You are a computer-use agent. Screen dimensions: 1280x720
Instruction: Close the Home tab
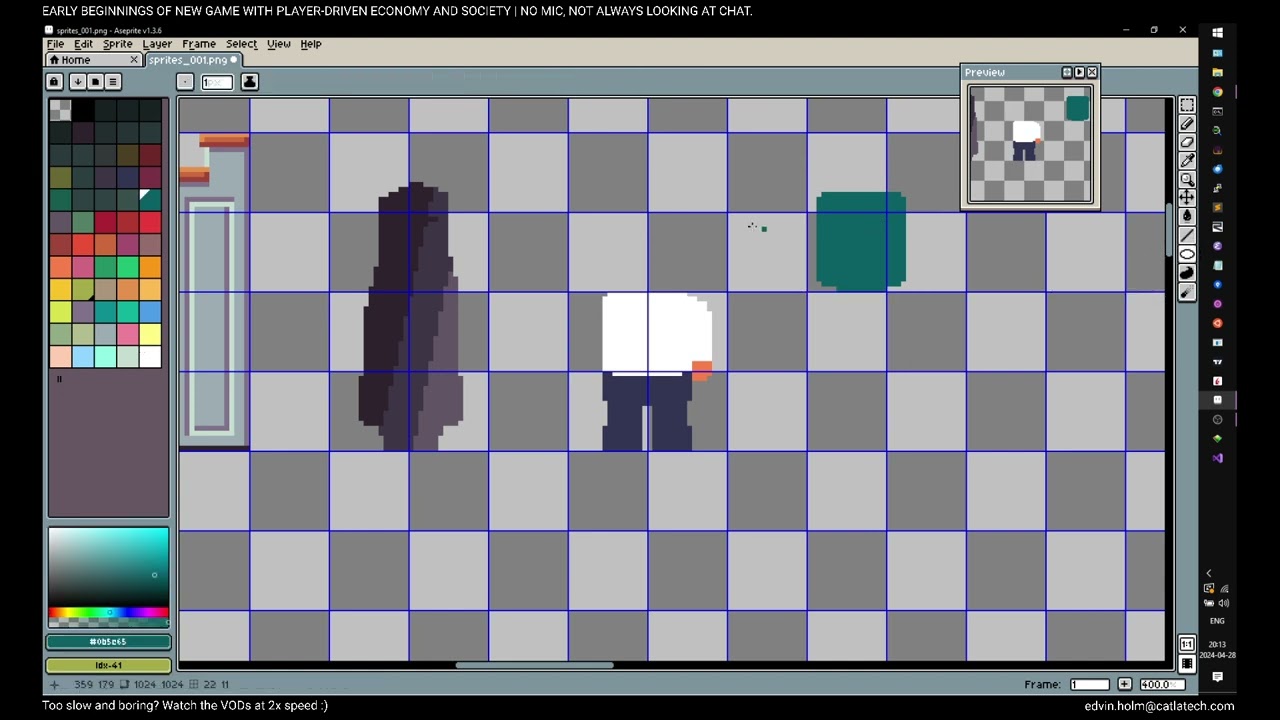point(134,60)
